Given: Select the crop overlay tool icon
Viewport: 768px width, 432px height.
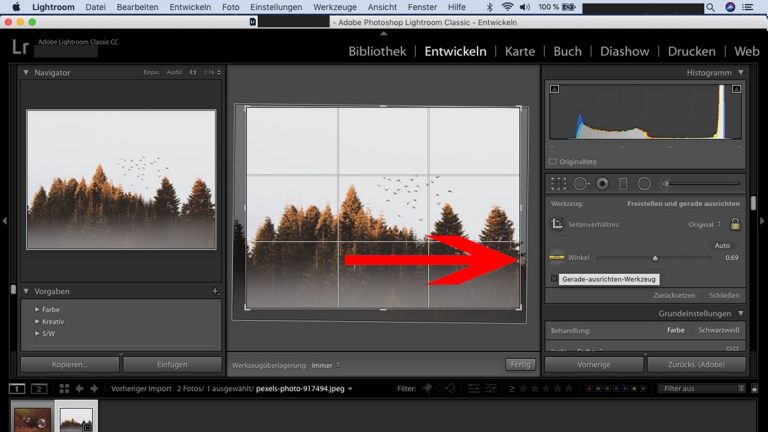Looking at the screenshot, I should point(558,183).
